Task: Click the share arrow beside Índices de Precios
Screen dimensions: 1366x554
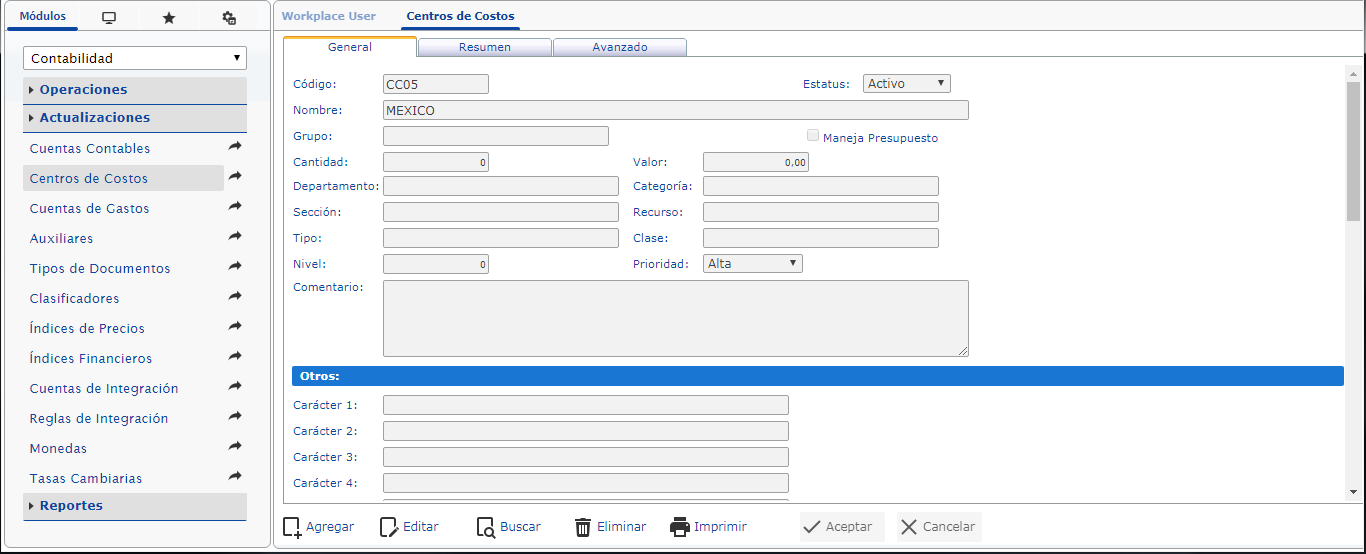Action: (x=235, y=327)
